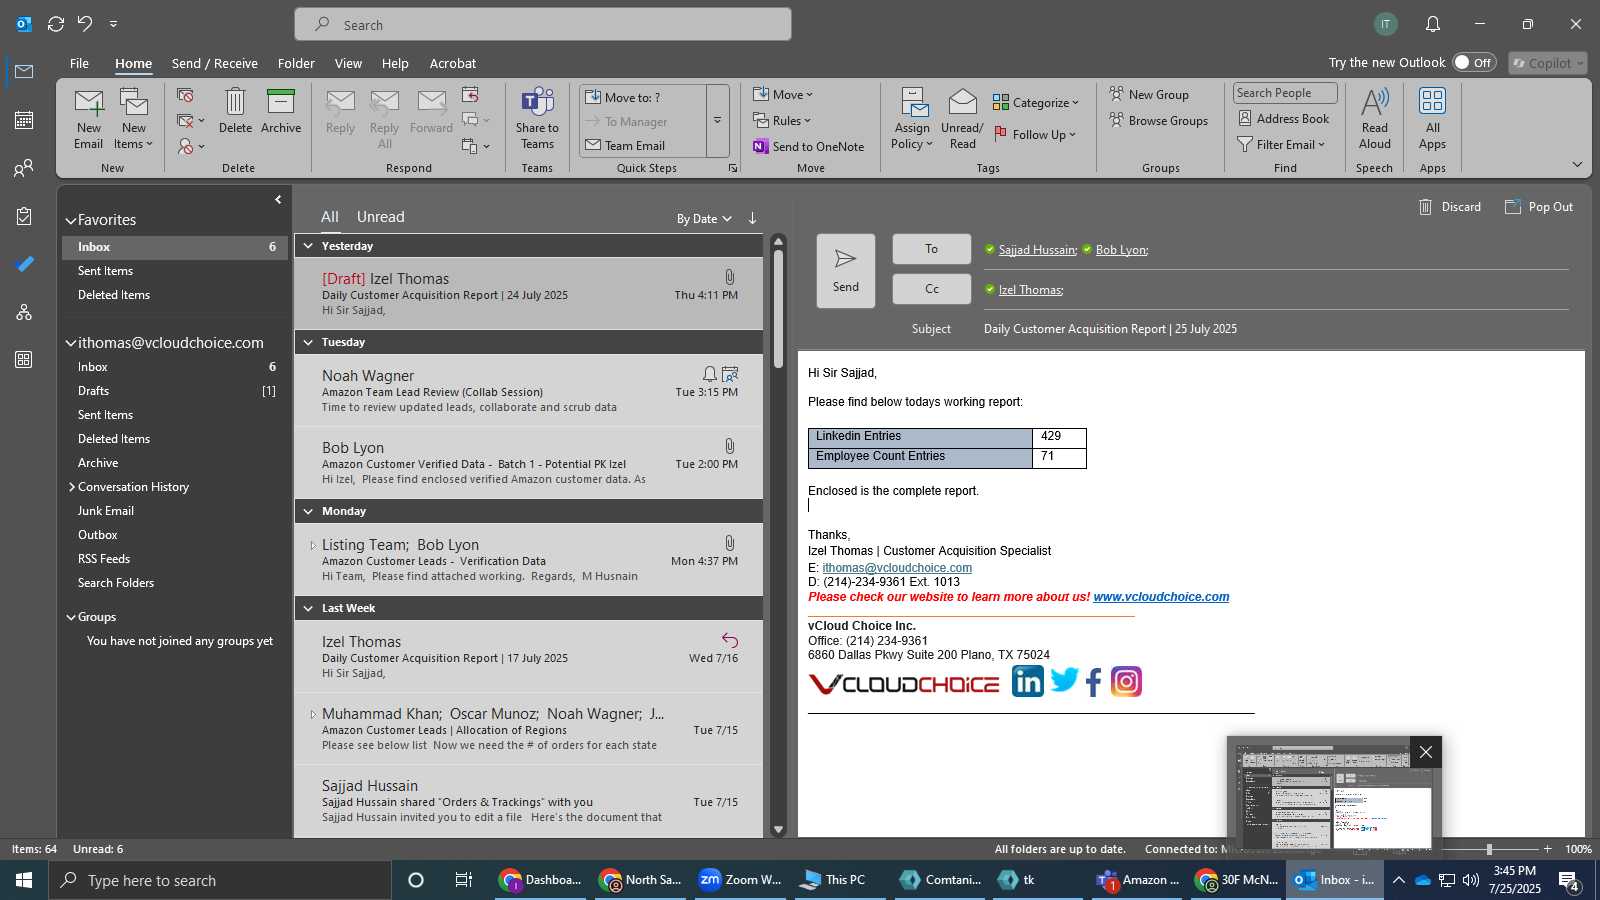The height and width of the screenshot is (900, 1600).
Task: Open Noah Wagner's Amazon Team Lead Review message
Action: point(529,391)
